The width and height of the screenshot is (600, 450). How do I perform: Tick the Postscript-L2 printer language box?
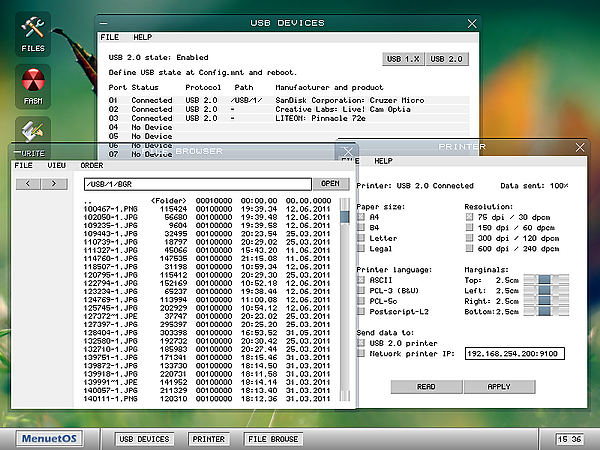coord(361,311)
